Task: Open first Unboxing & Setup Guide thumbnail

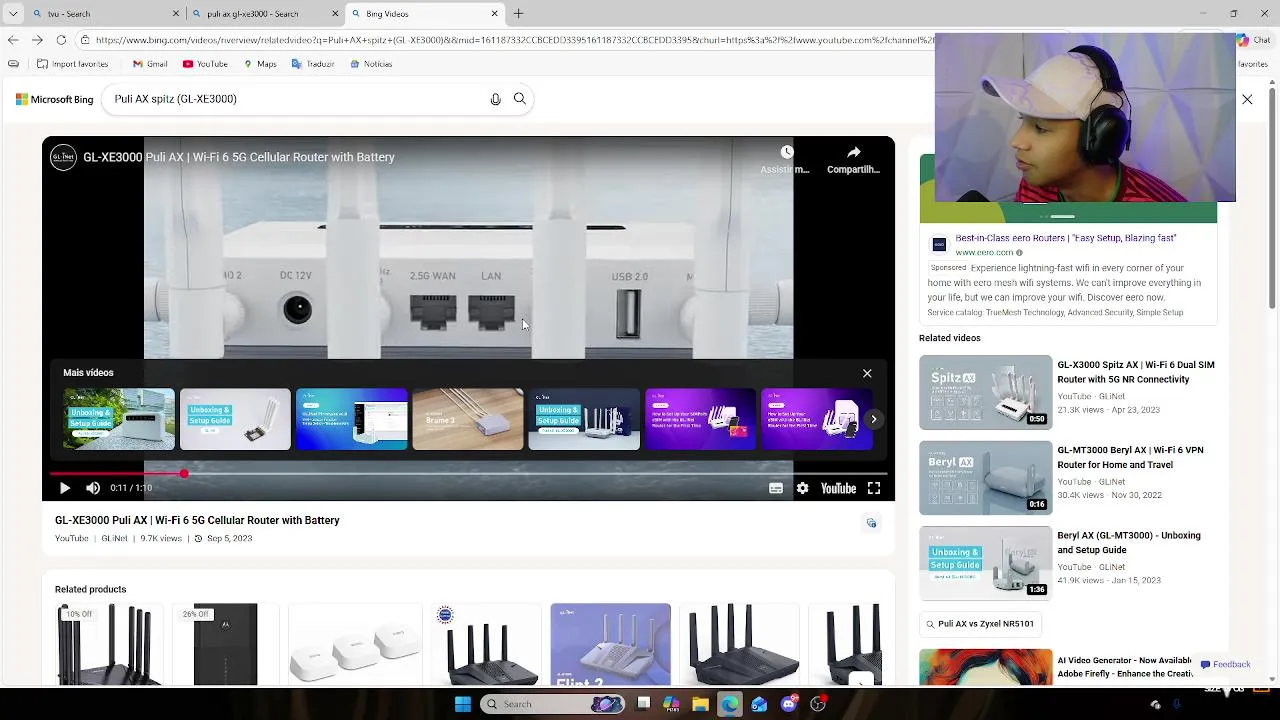Action: 119,419
